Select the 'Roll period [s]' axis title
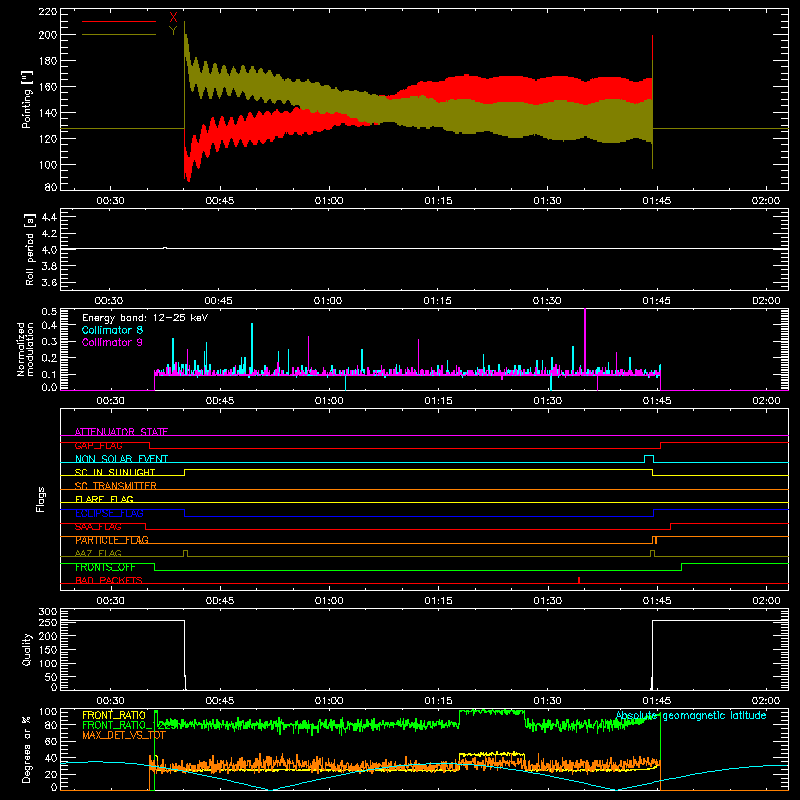This screenshot has height=800, width=800. [x=30, y=250]
